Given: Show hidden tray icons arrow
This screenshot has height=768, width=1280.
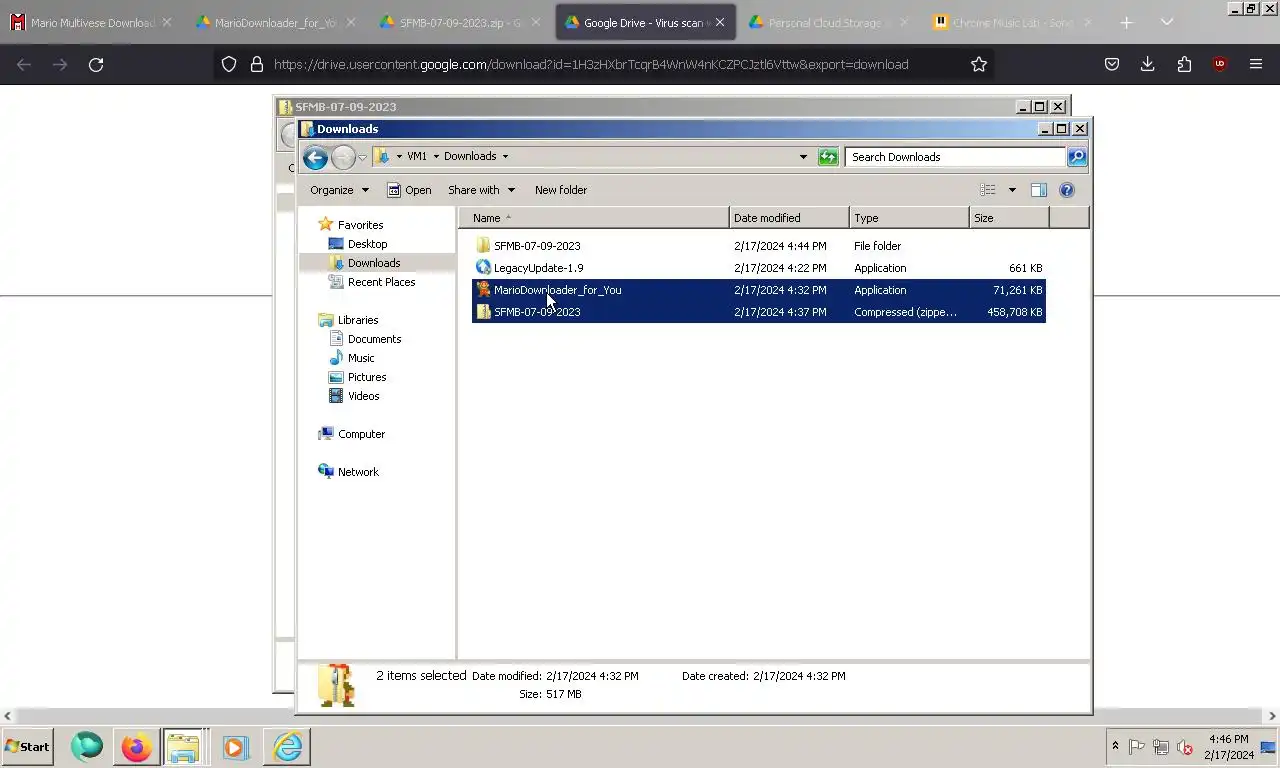Looking at the screenshot, I should (x=1115, y=747).
